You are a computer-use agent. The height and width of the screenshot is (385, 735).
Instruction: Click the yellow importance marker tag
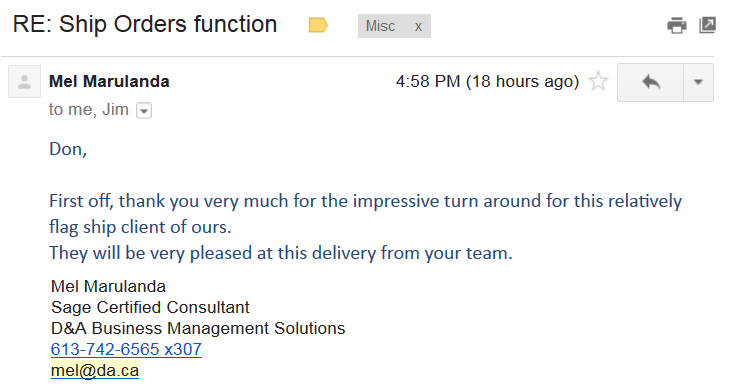click(318, 25)
